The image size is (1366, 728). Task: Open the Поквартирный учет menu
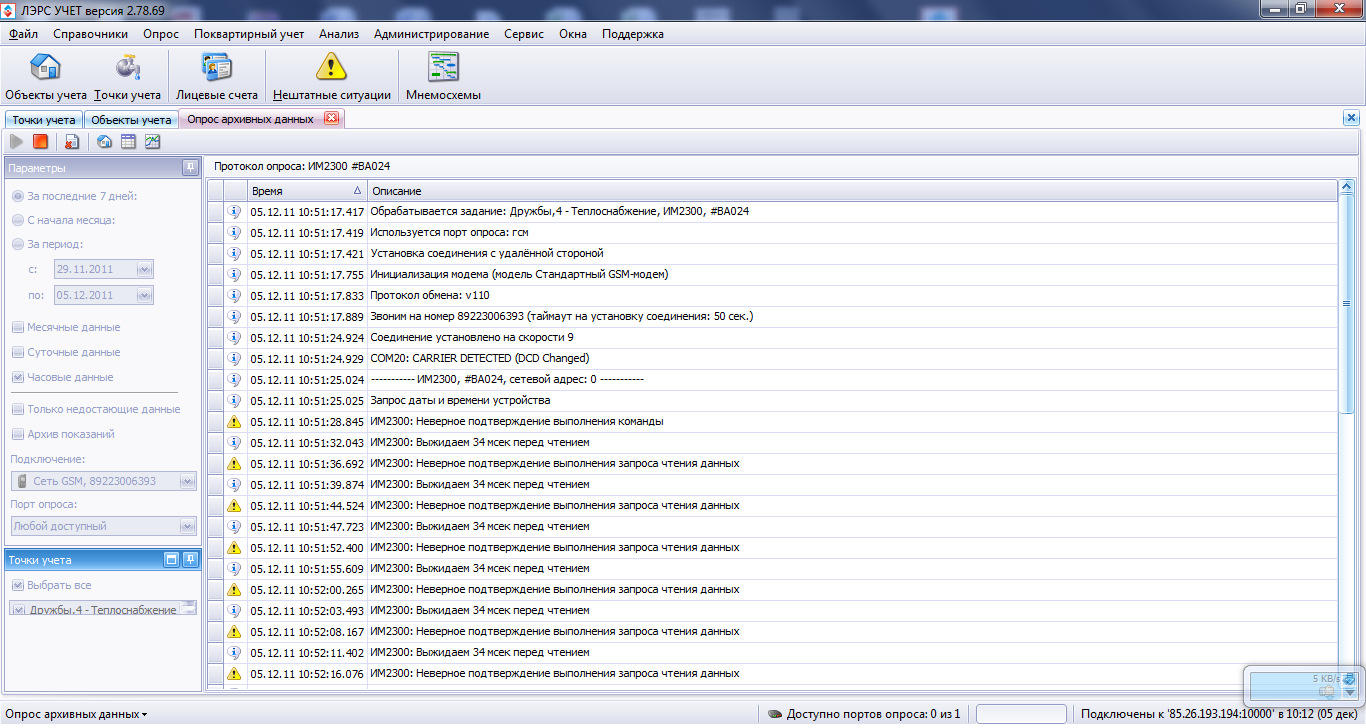(x=249, y=34)
